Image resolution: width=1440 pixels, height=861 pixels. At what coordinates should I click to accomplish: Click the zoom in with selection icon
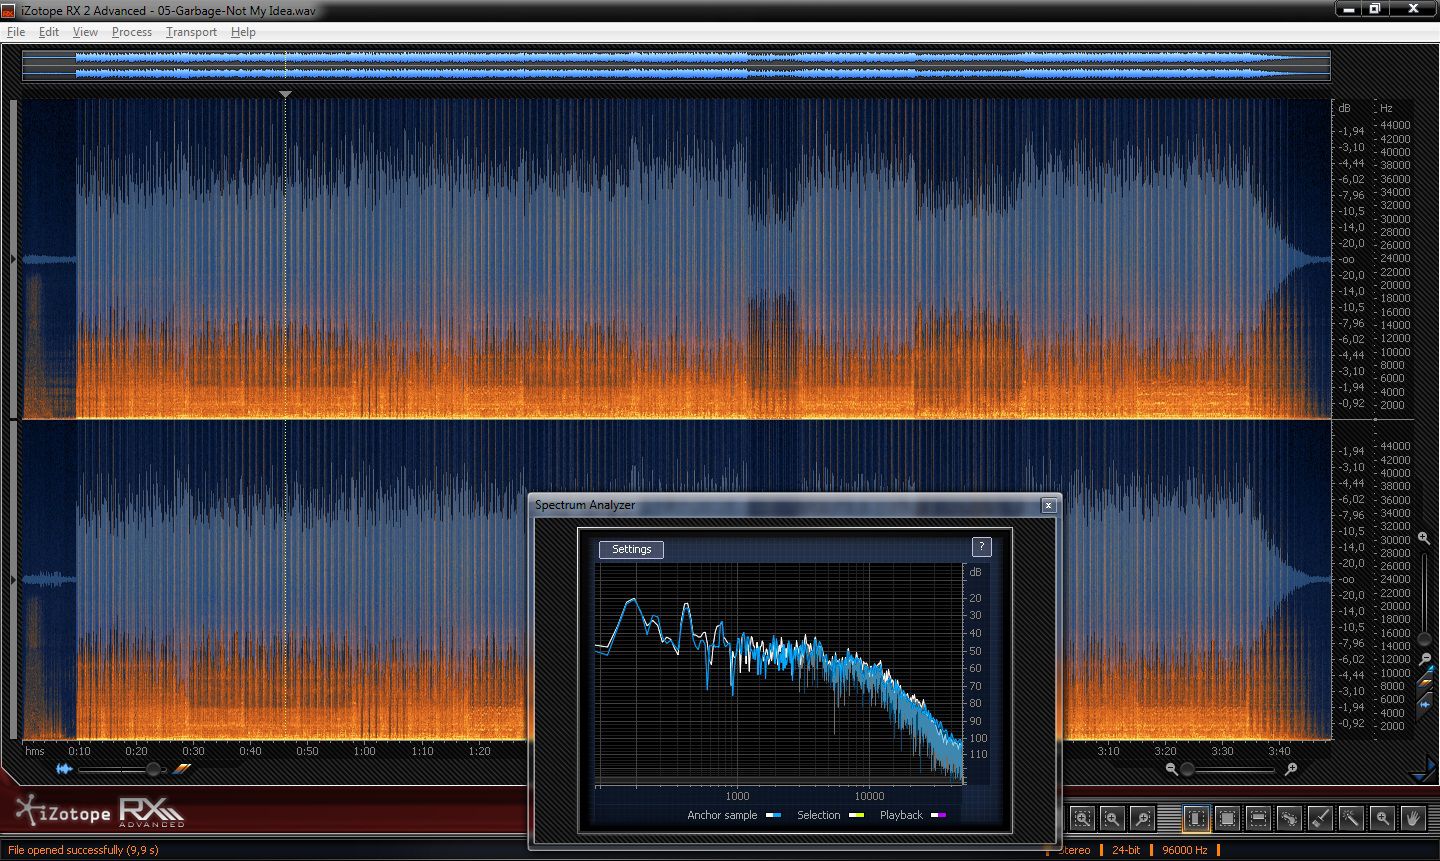click(1112, 818)
